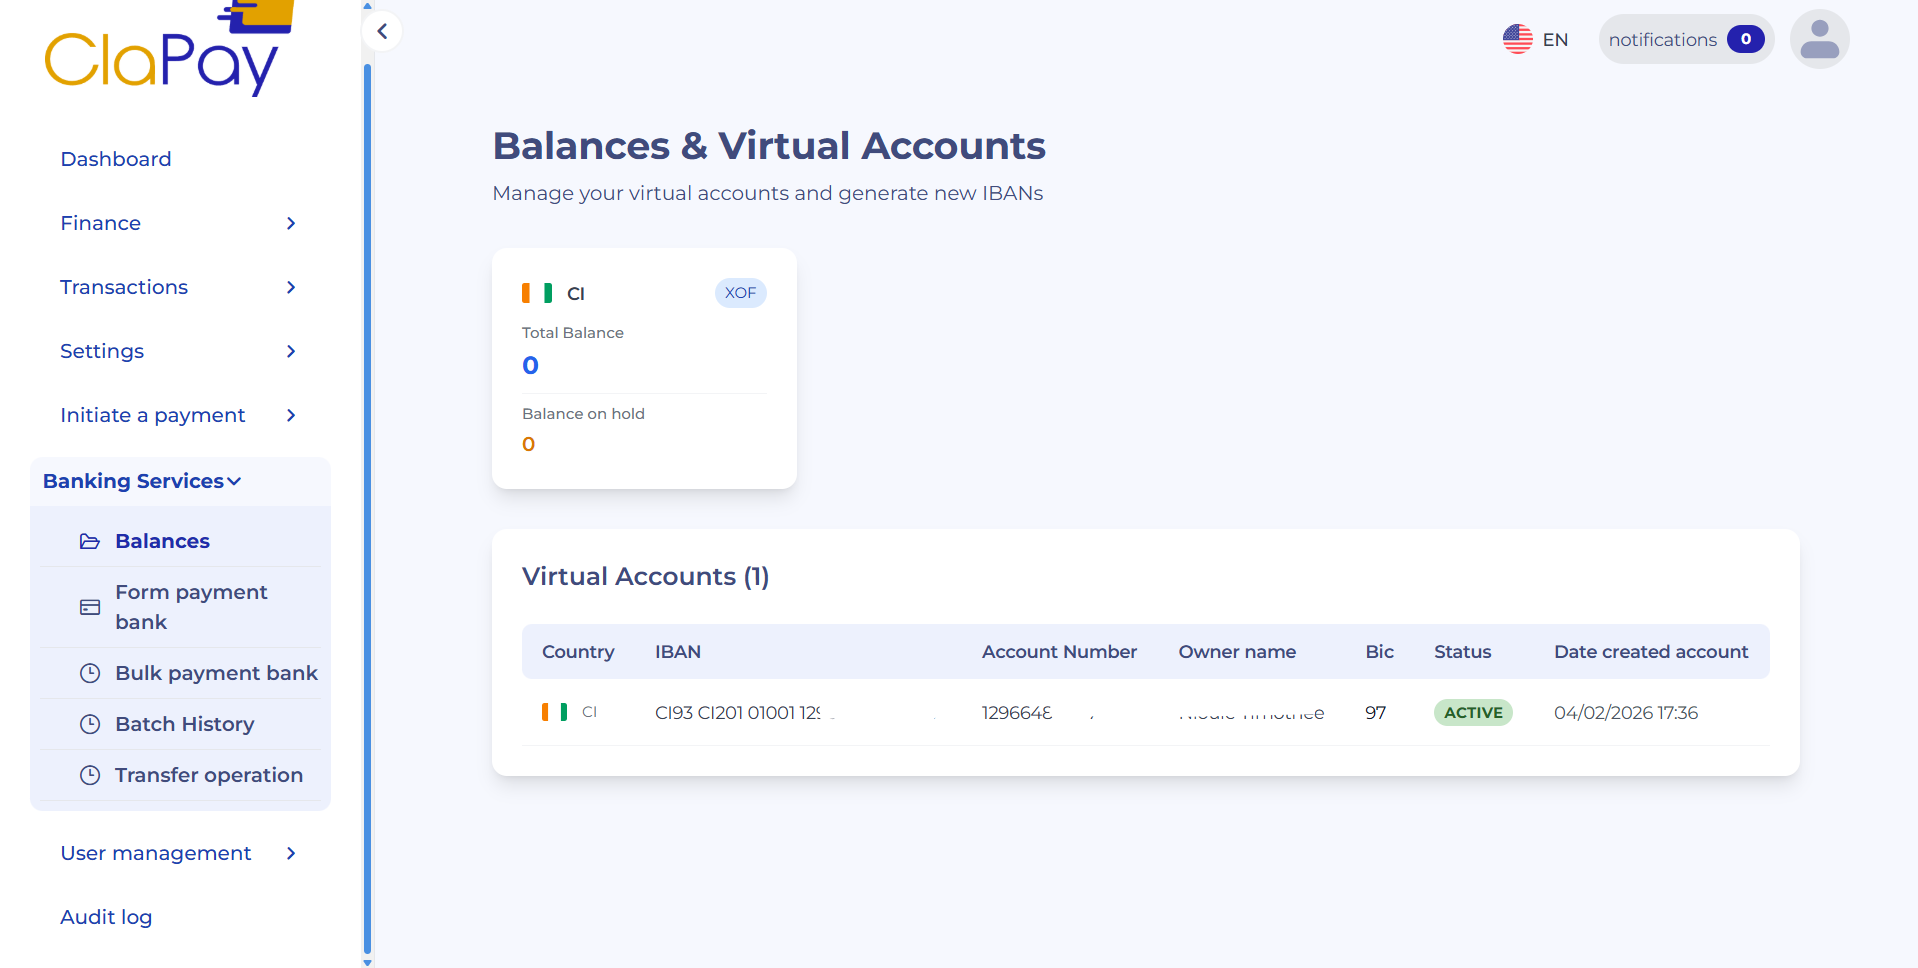Click the Batch History clock icon
Image resolution: width=1918 pixels, height=968 pixels.
(91, 724)
